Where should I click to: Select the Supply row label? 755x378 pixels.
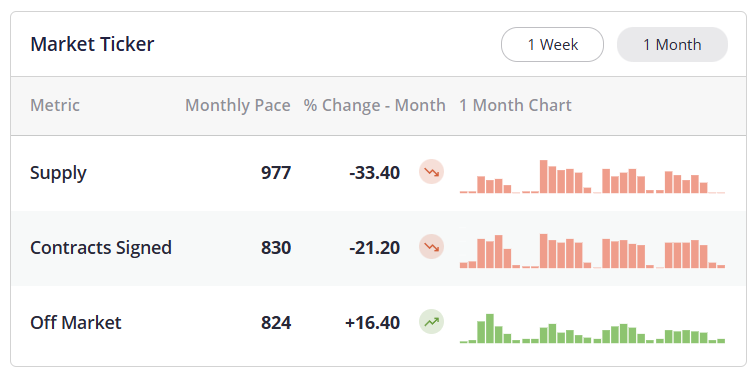(58, 173)
